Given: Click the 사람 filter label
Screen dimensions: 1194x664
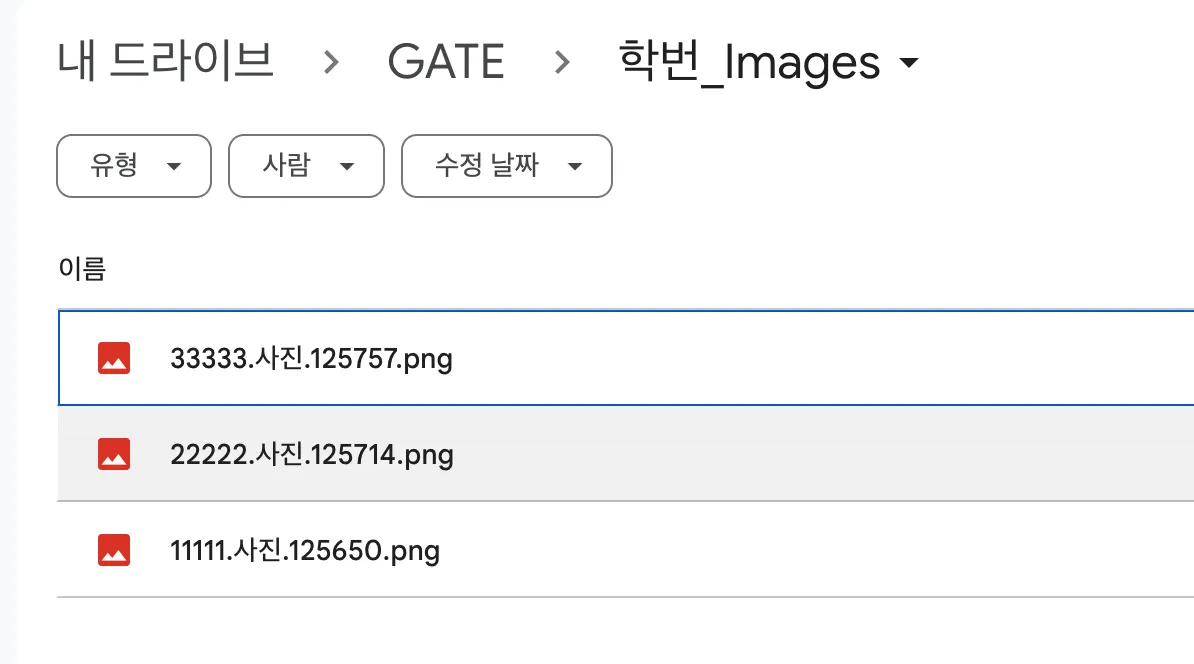Looking at the screenshot, I should pos(286,166).
